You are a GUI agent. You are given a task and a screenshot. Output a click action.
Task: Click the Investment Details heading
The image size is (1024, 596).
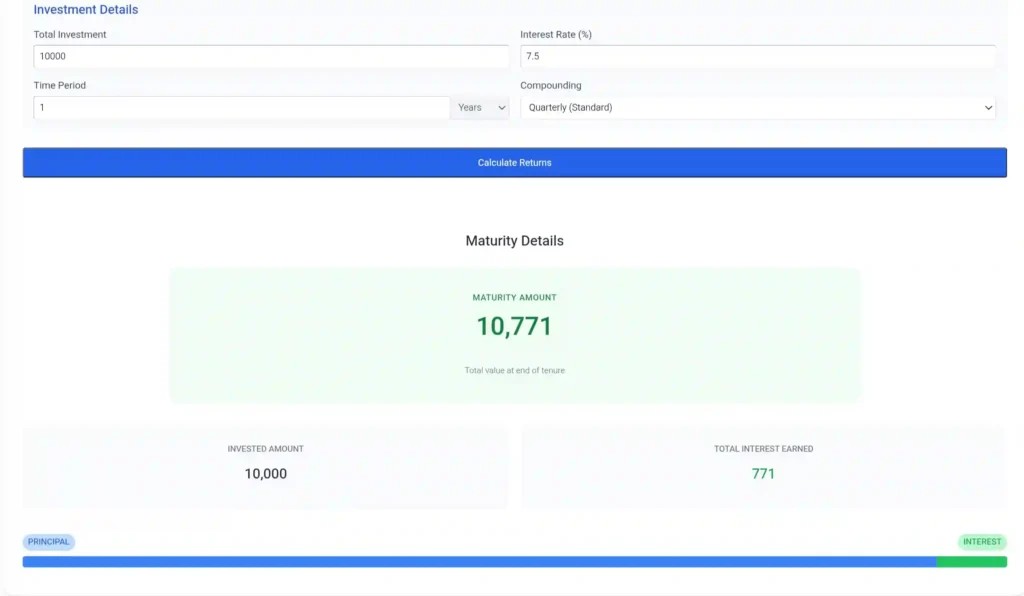click(84, 9)
